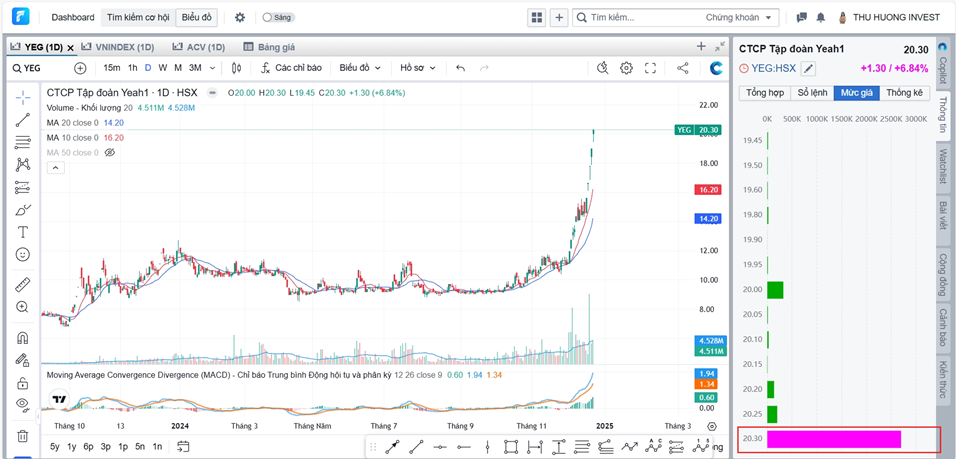Open top navigation settings gear
The width and height of the screenshot is (956, 459).
click(x=240, y=18)
